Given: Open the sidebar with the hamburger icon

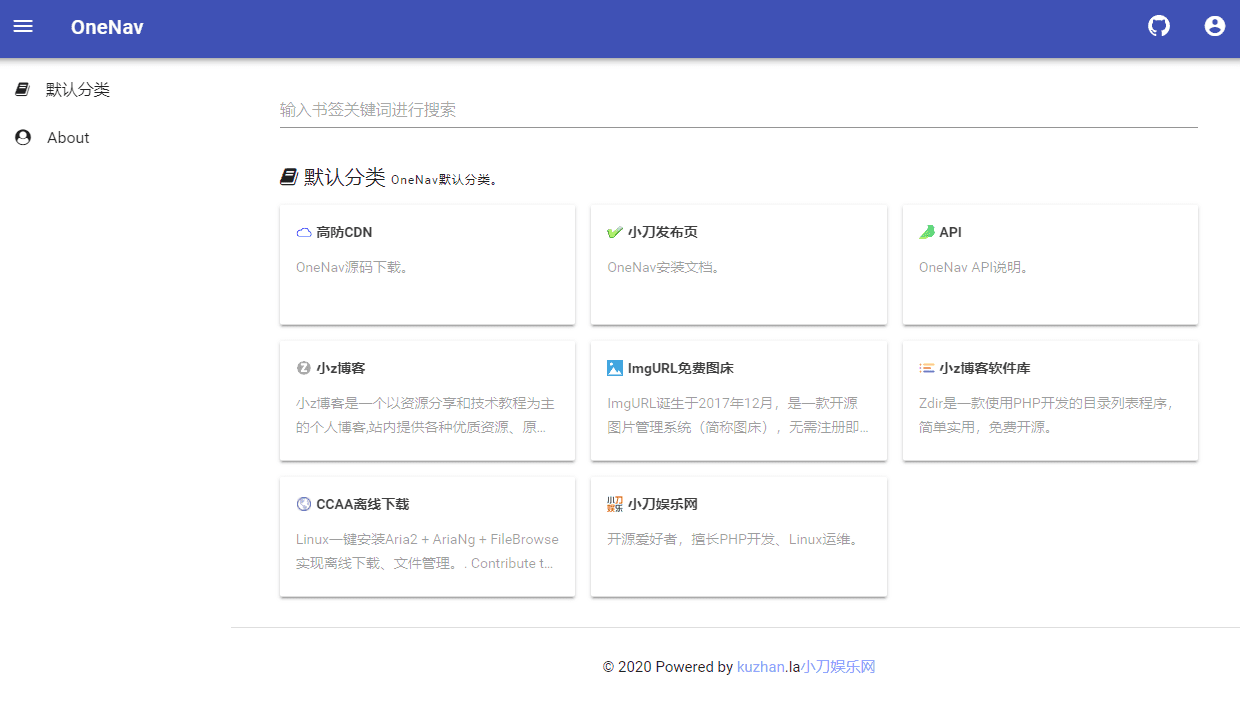Looking at the screenshot, I should pyautogui.click(x=22, y=26).
